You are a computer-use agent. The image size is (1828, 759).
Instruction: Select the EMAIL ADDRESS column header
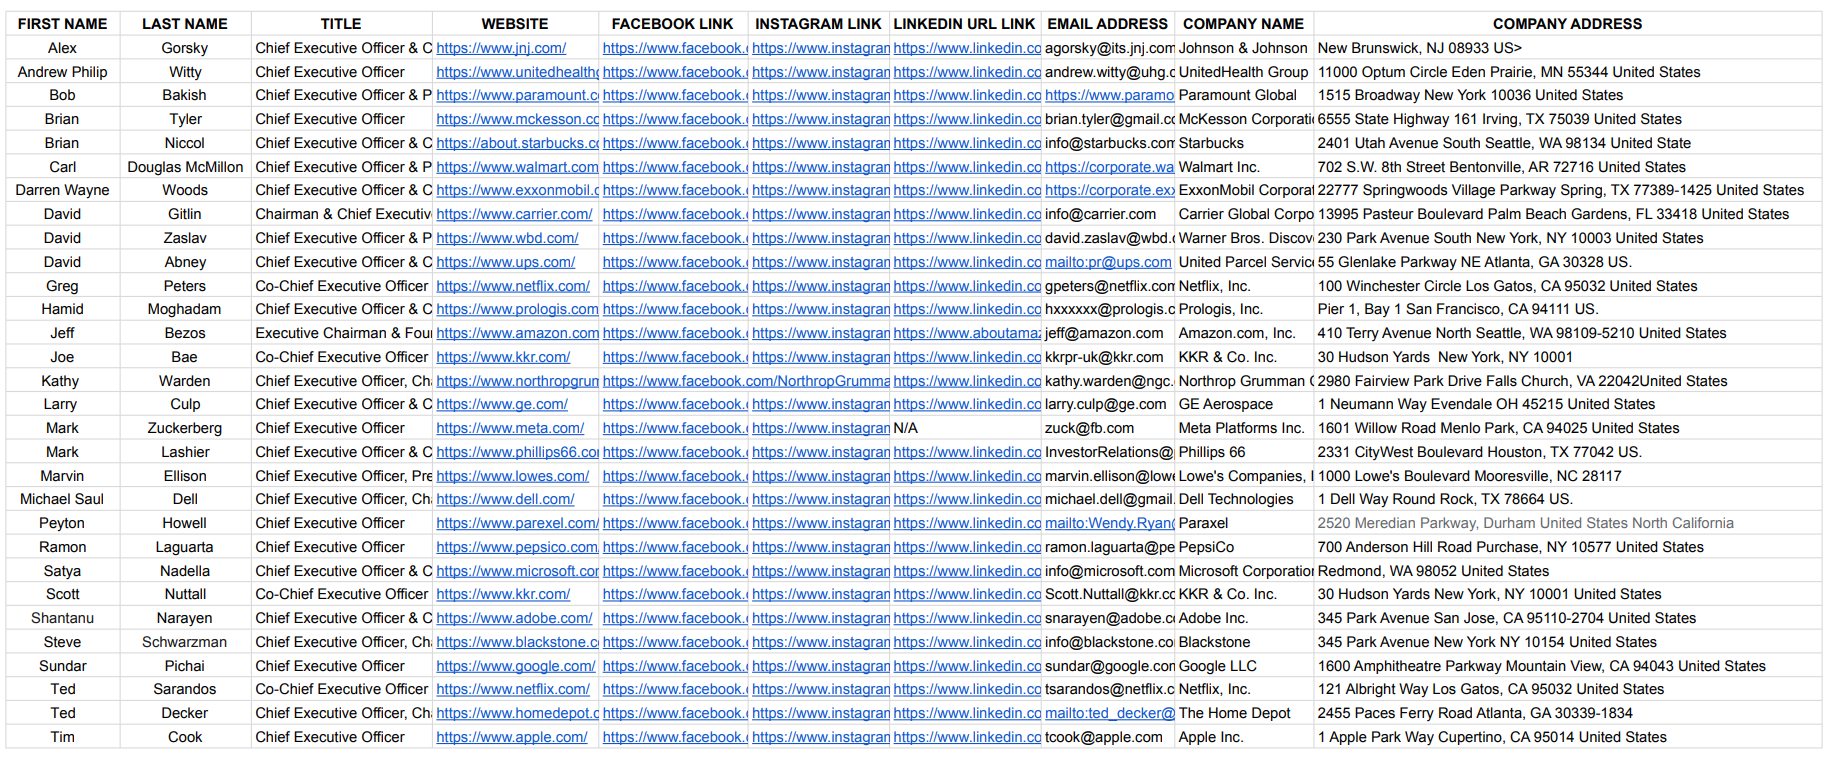1108,24
